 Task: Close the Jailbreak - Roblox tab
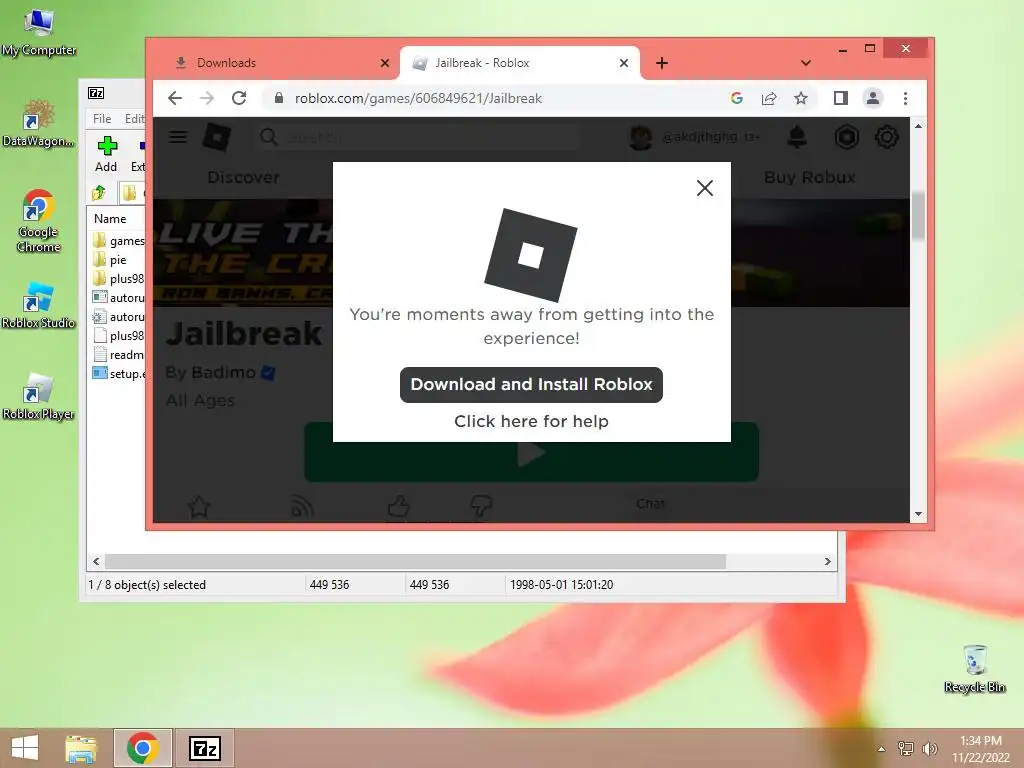tap(624, 63)
